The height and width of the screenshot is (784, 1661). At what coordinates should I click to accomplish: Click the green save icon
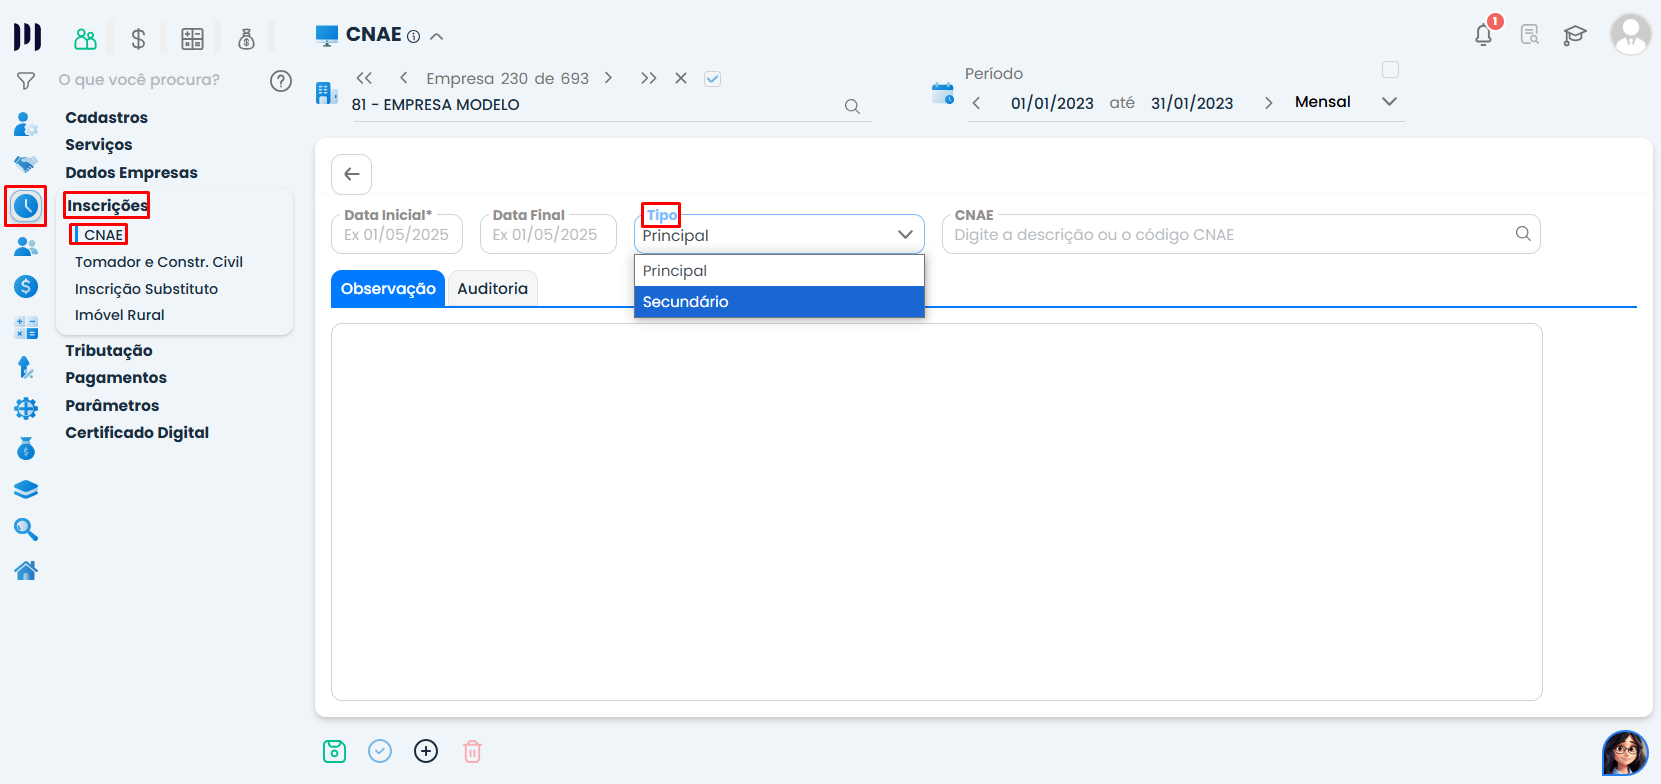tap(334, 751)
